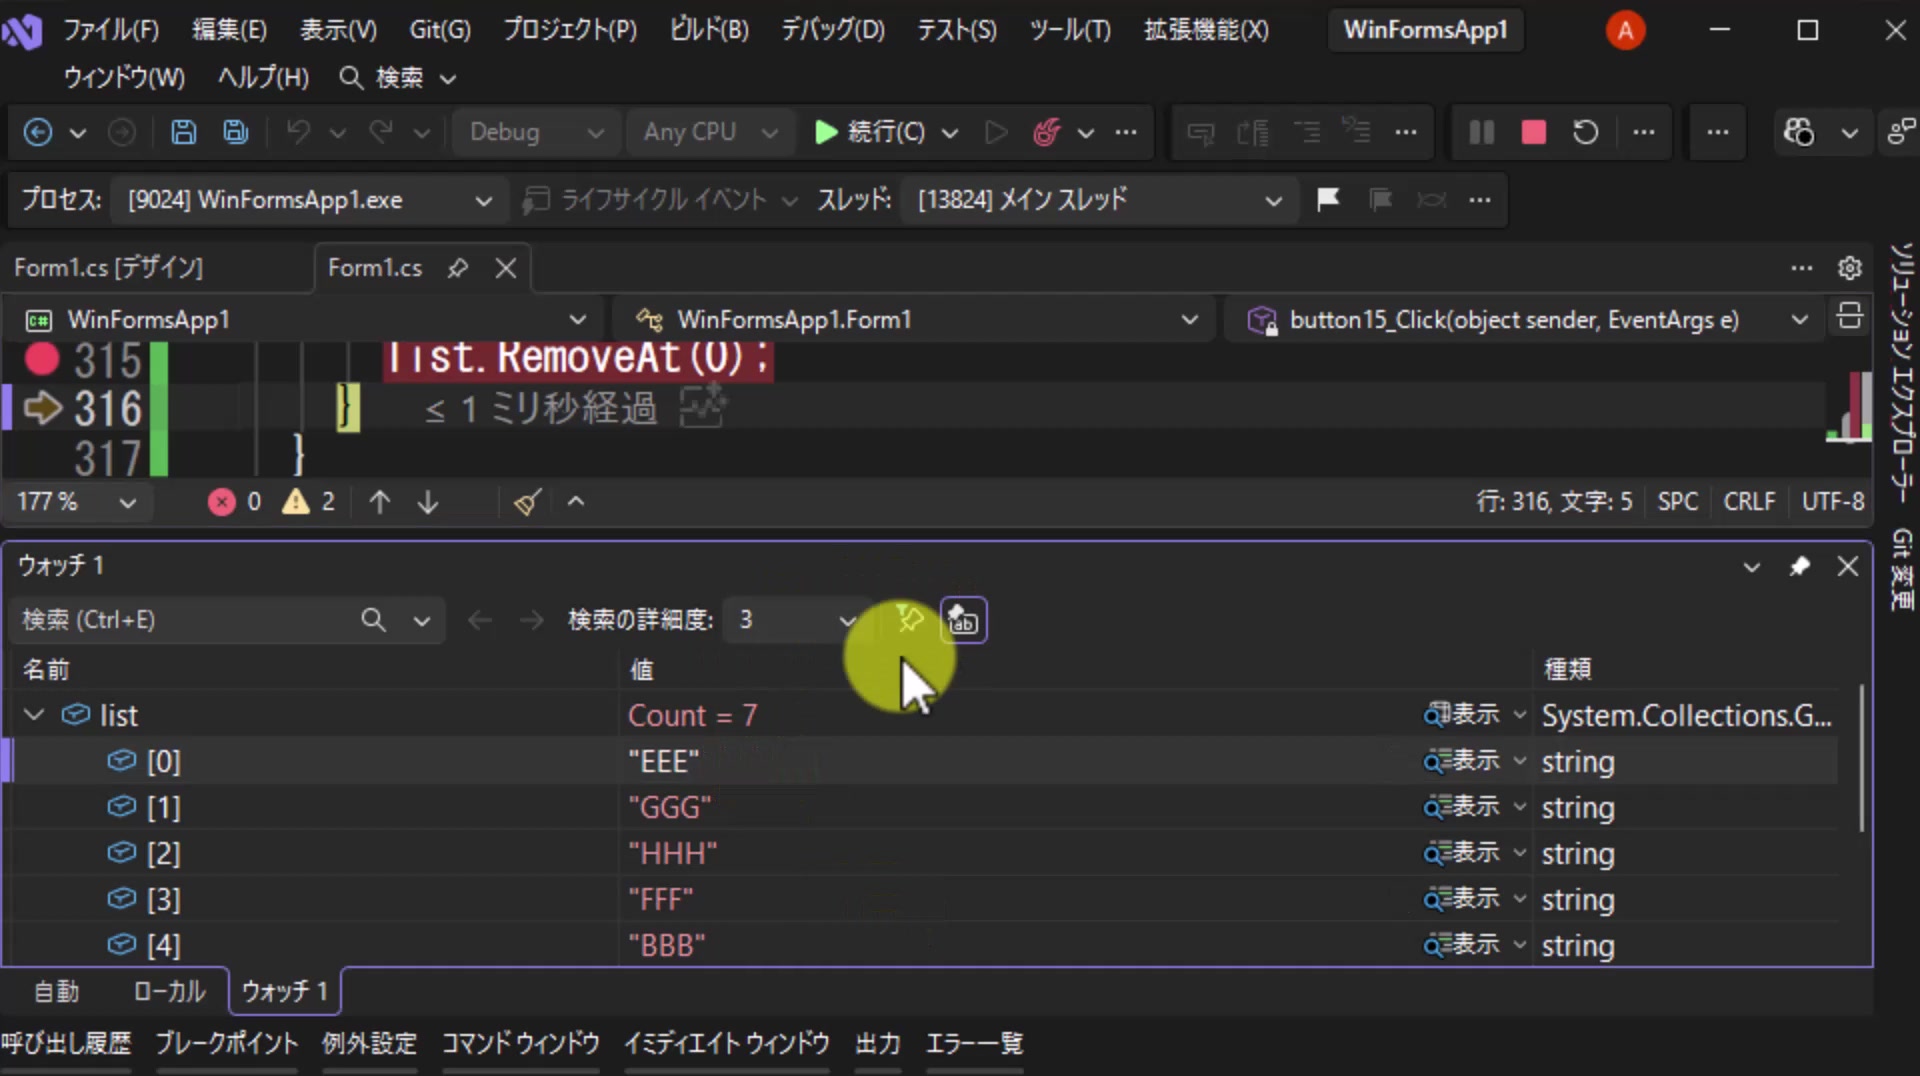The image size is (1920, 1076).
Task: Pause debugging with Break All icon
Action: 1482,132
